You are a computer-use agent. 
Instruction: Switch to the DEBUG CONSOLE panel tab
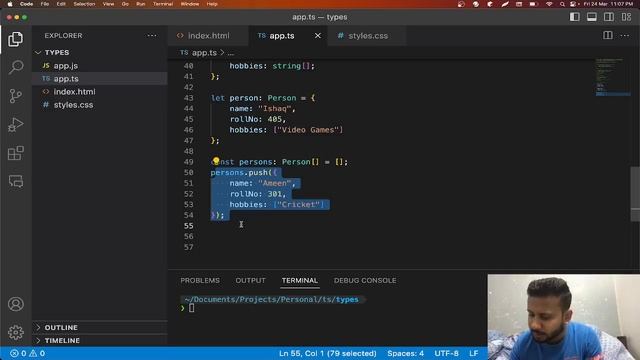pyautogui.click(x=365, y=280)
